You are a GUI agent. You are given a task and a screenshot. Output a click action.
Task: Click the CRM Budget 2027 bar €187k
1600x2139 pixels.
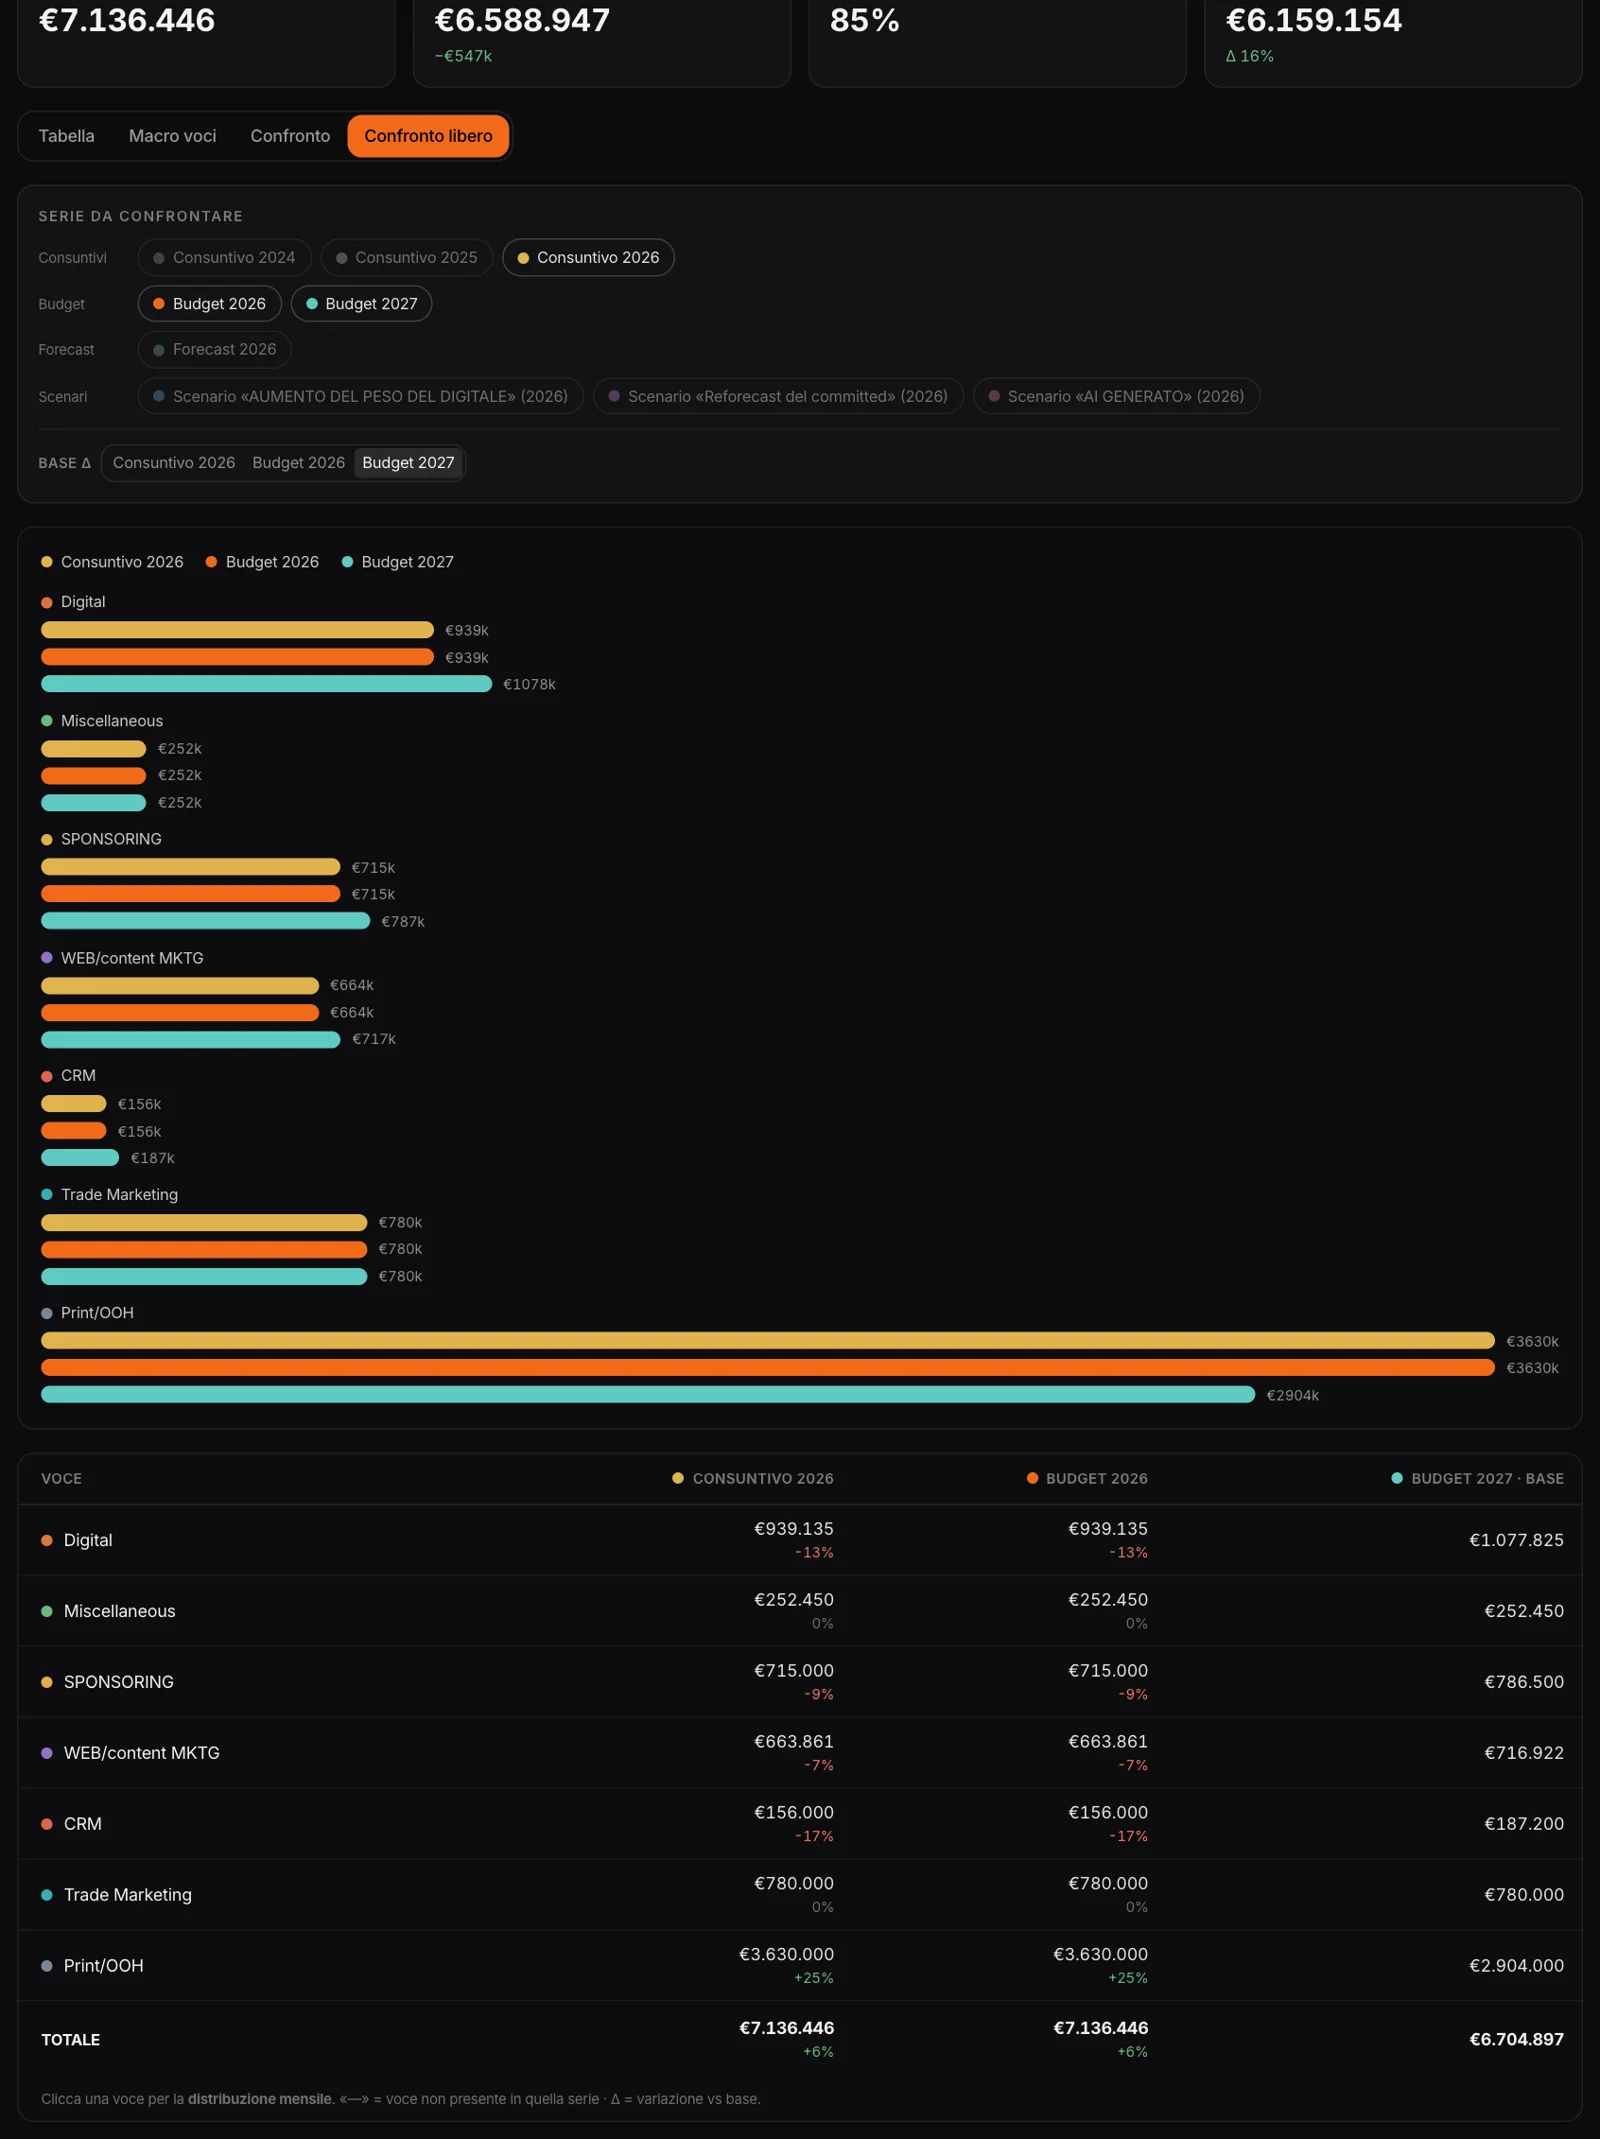[x=80, y=1158]
